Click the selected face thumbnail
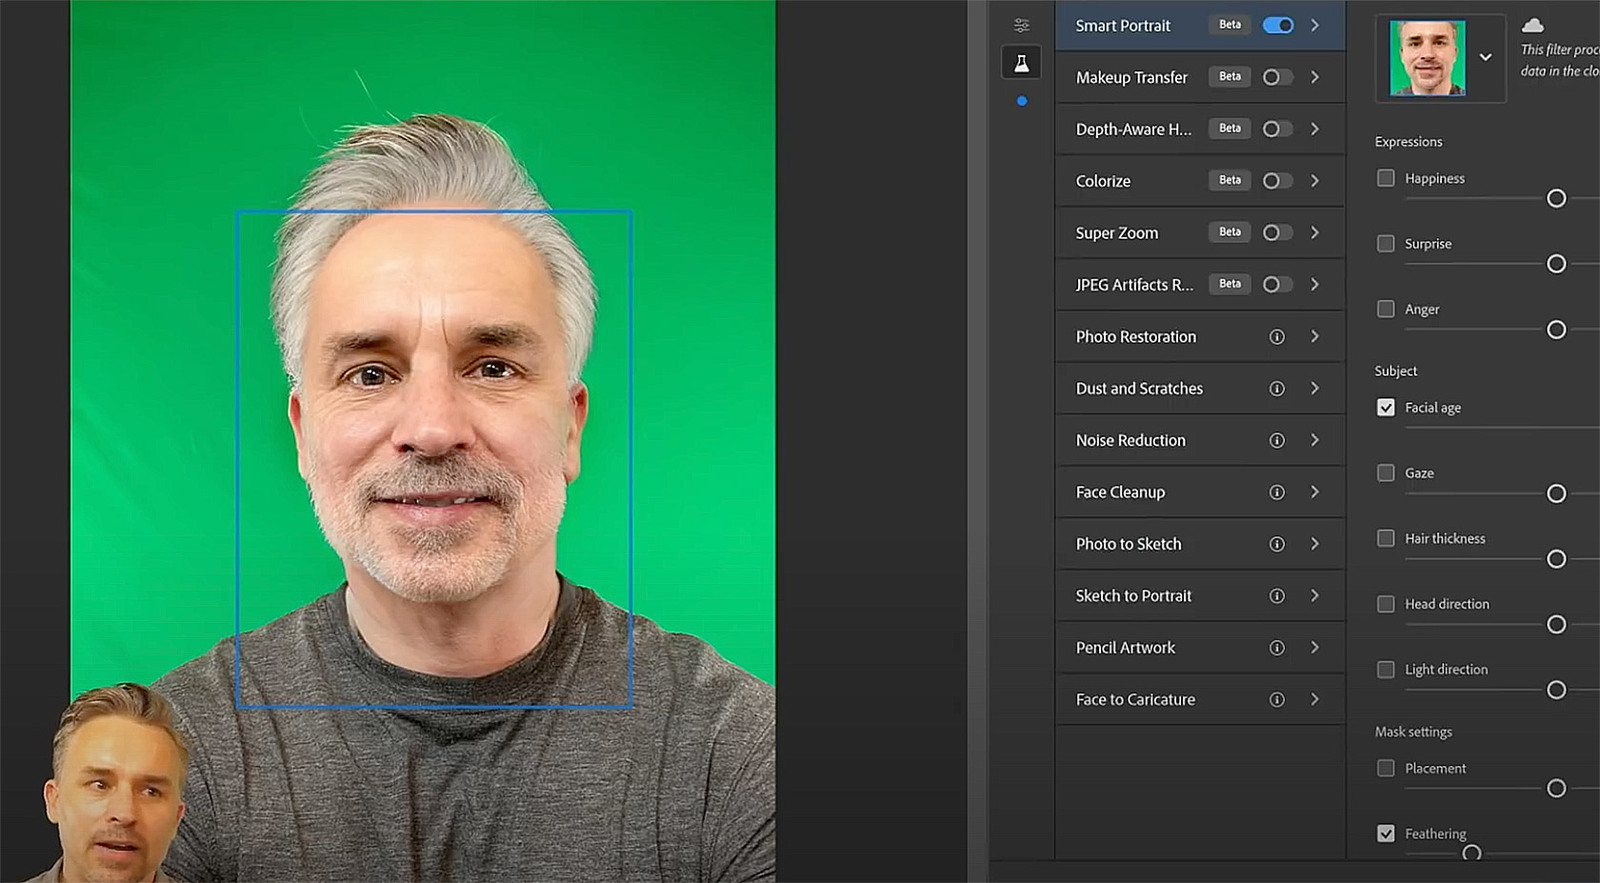The height and width of the screenshot is (883, 1600). pos(1427,58)
